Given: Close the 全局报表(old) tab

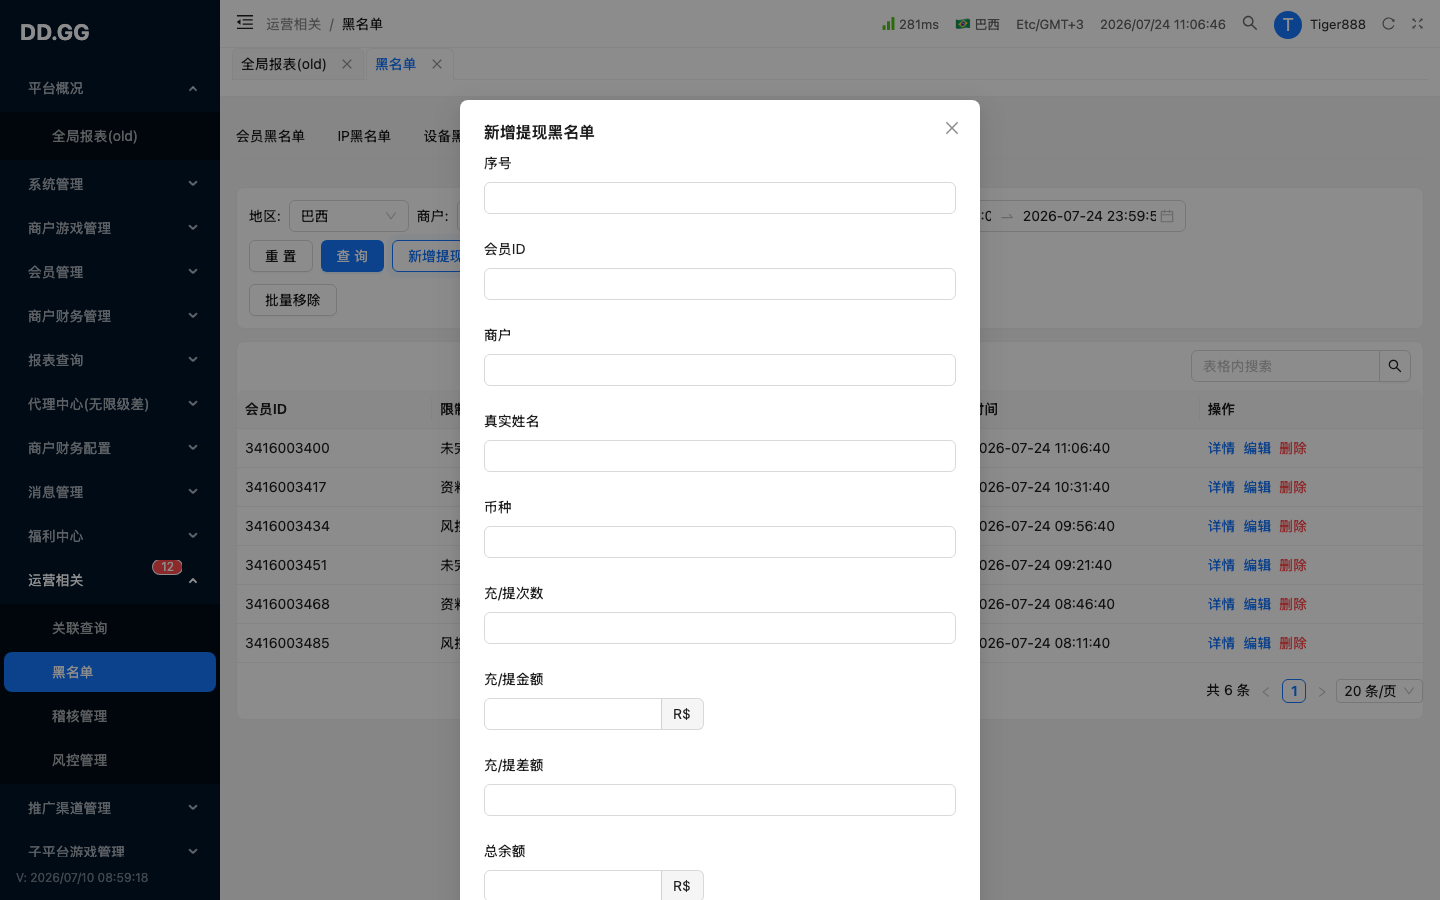Looking at the screenshot, I should tap(347, 64).
